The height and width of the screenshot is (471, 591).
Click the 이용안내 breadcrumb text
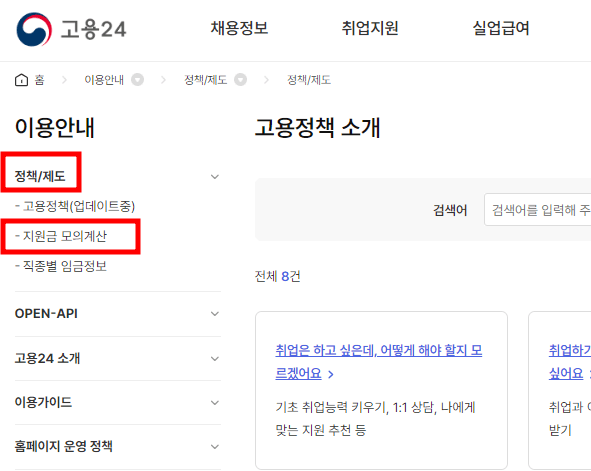point(104,80)
